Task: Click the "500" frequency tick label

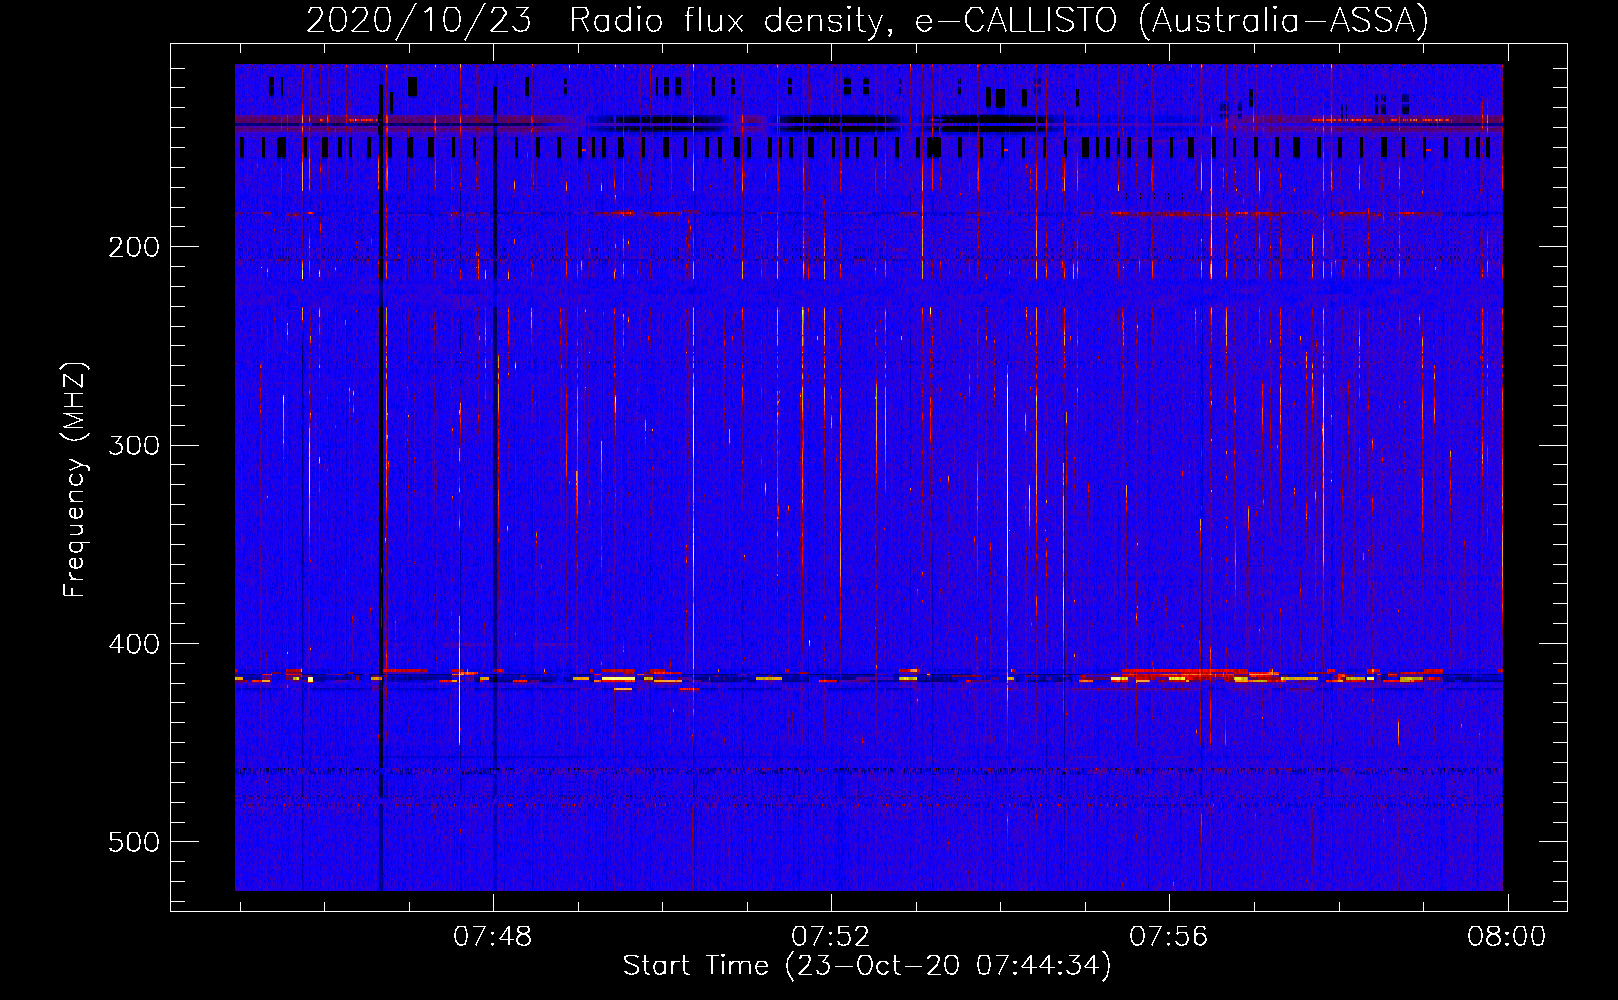Action: (x=134, y=842)
